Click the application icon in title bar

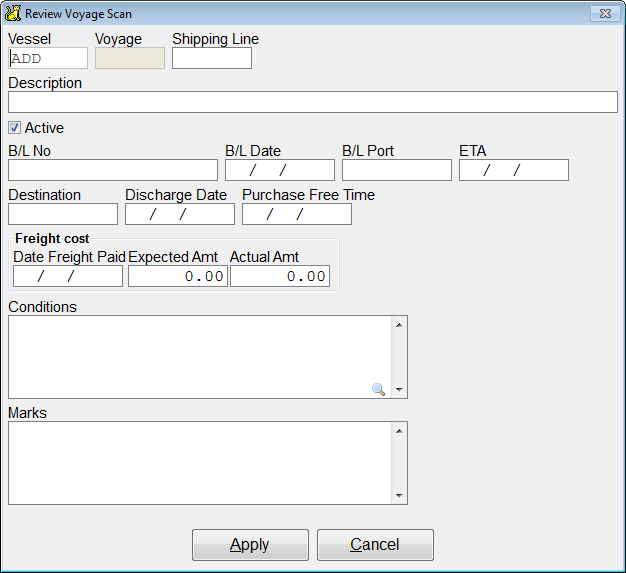click(12, 13)
